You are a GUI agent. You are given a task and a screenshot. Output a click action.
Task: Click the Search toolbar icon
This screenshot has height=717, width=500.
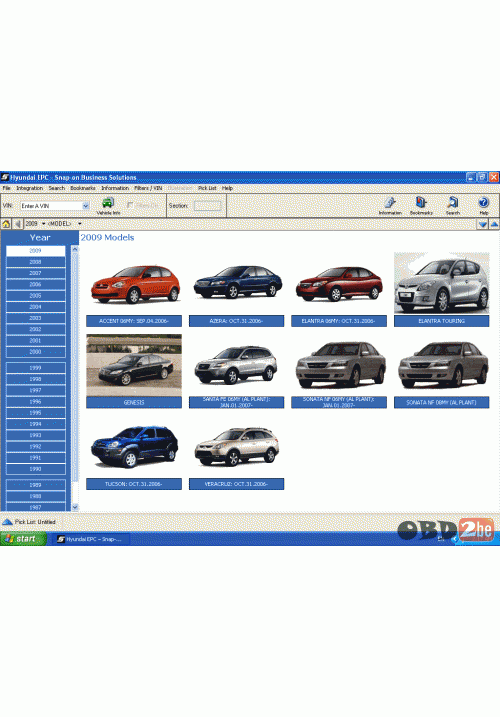click(452, 206)
